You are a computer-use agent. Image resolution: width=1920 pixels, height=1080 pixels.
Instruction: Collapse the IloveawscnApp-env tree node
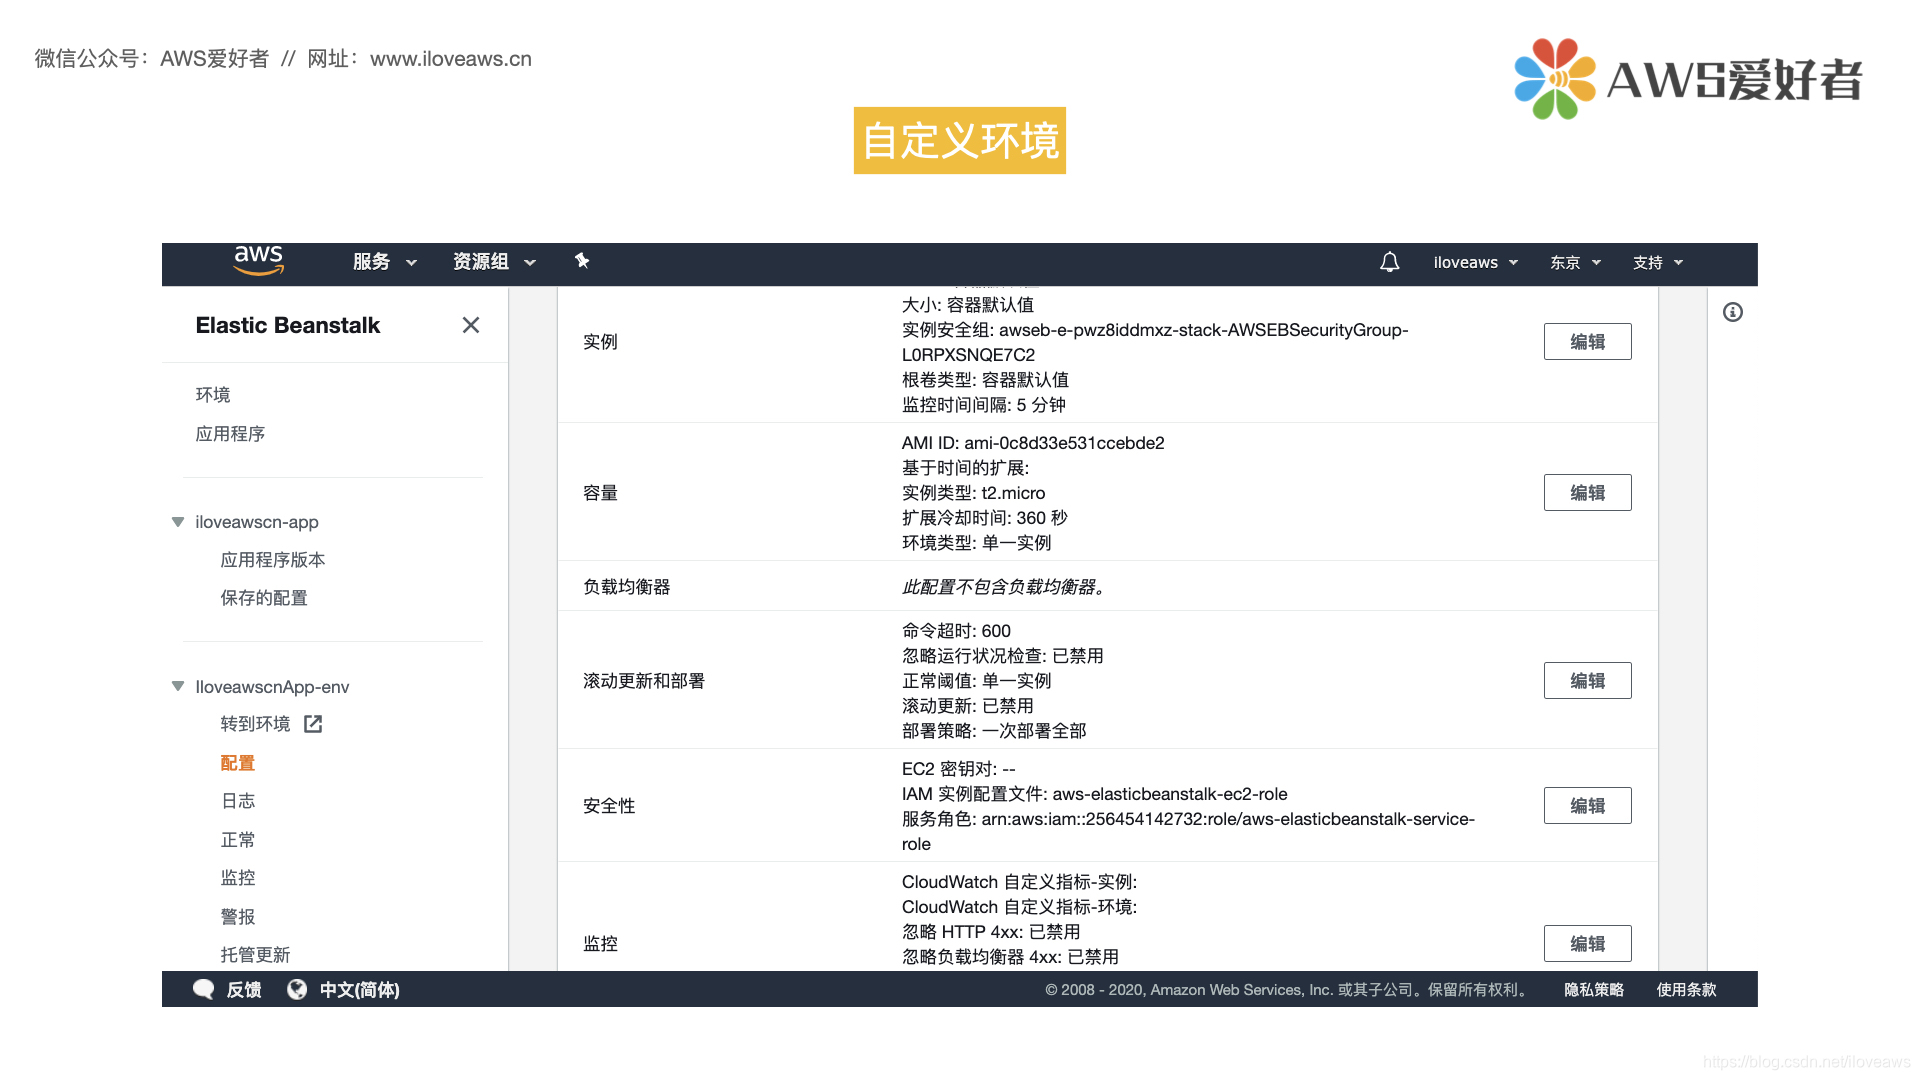coord(178,686)
